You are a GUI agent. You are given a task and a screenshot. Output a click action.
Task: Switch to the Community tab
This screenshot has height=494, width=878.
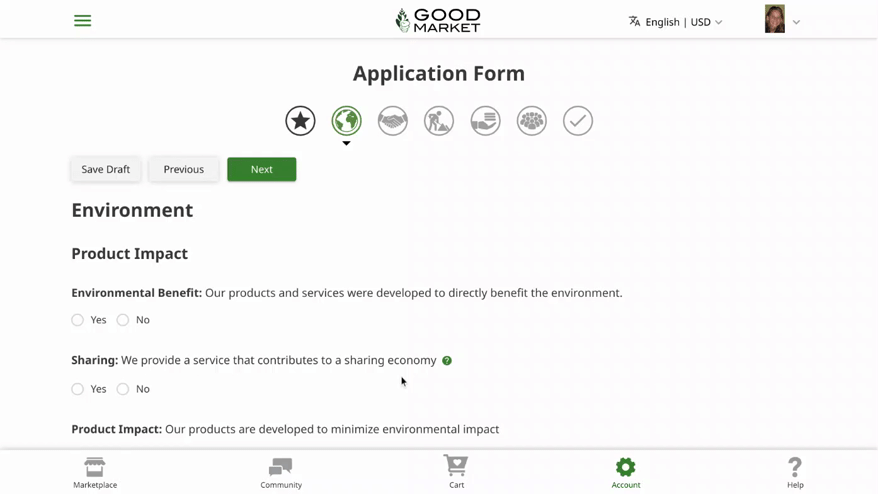(281, 473)
